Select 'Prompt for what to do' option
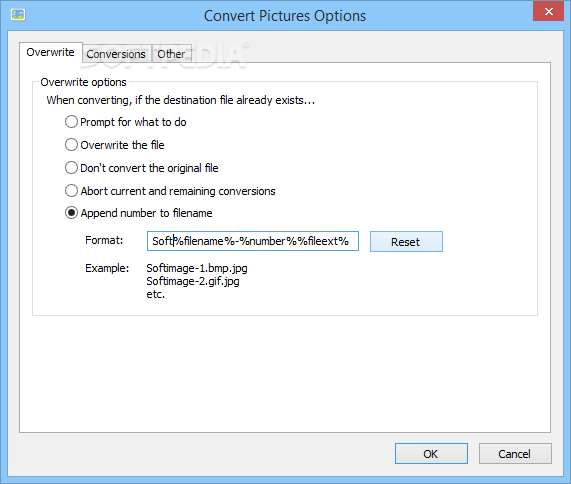The height and width of the screenshot is (484, 571). click(x=126, y=122)
